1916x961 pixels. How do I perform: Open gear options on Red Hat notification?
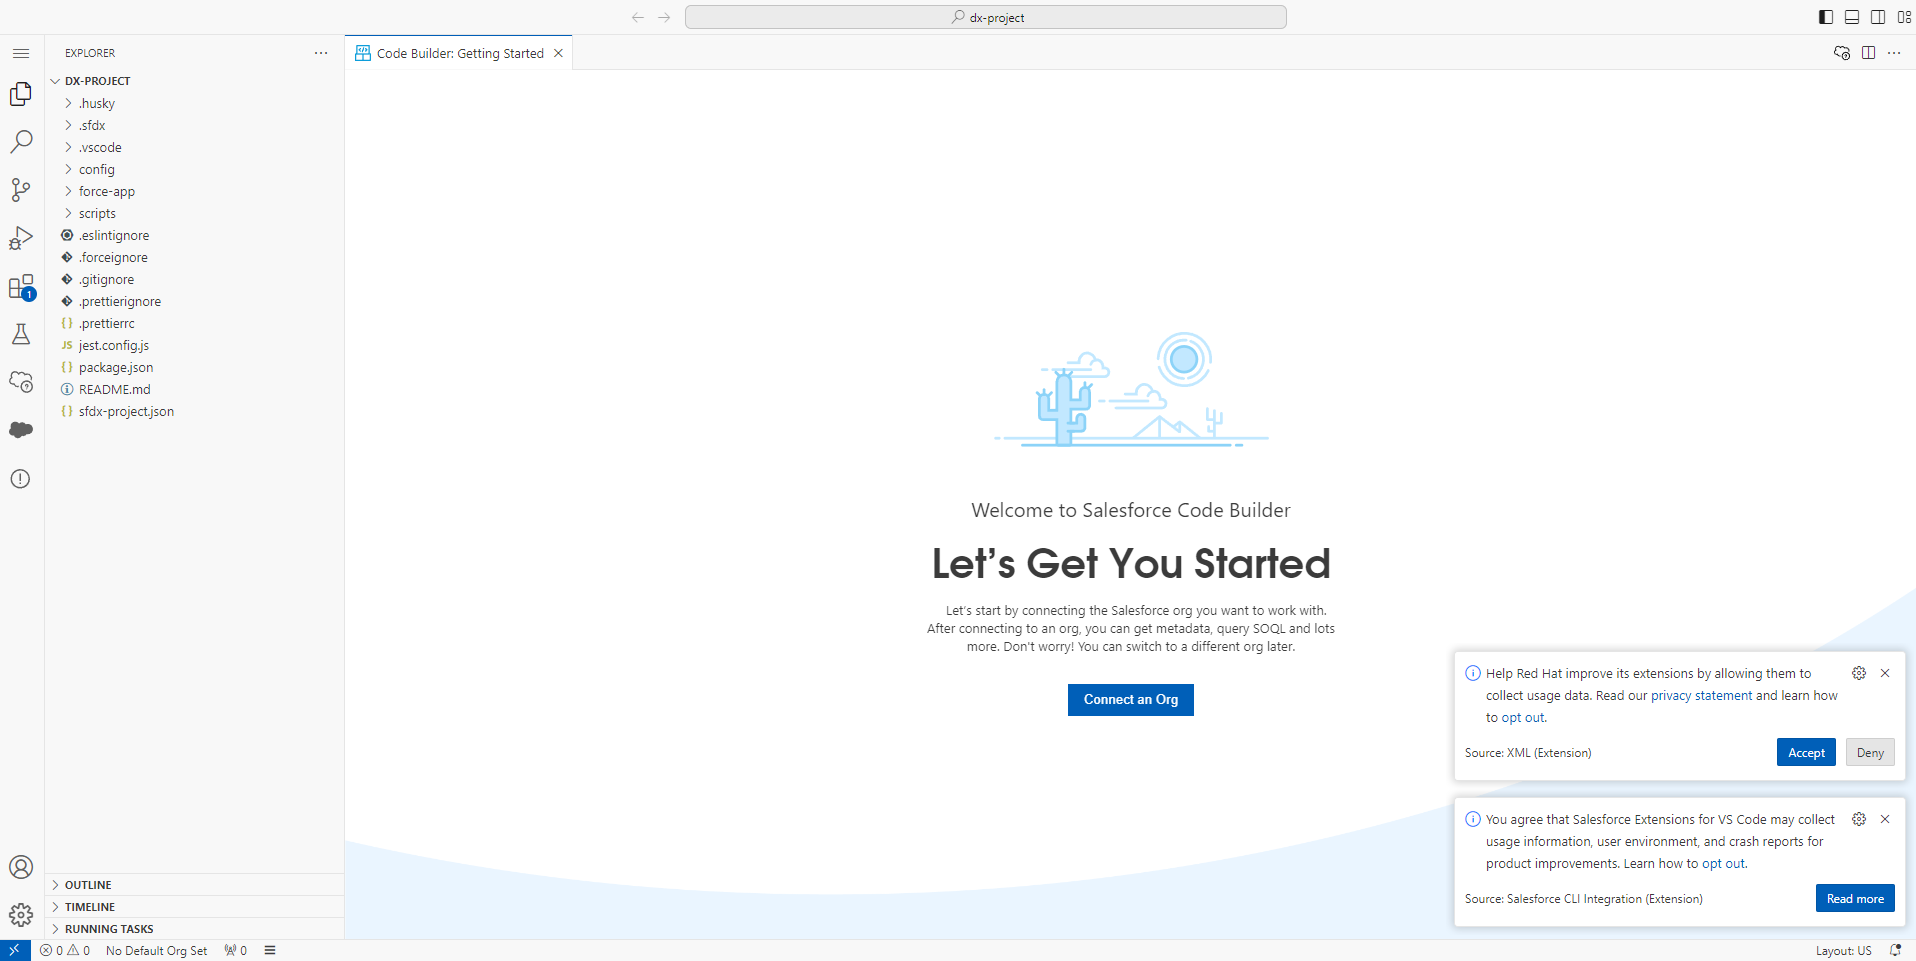tap(1859, 673)
